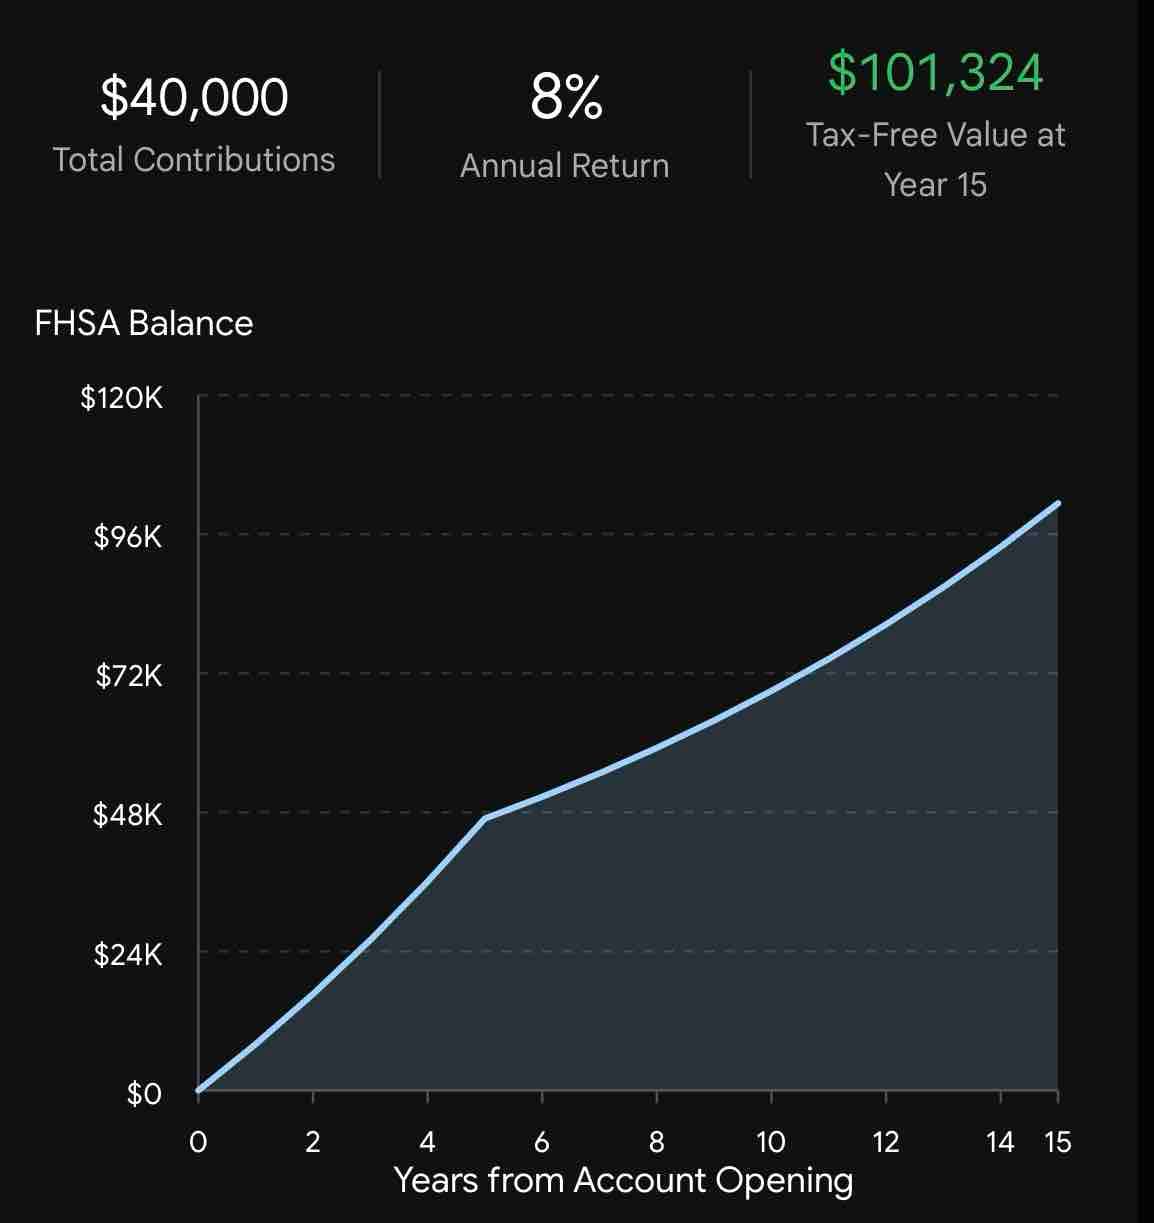The width and height of the screenshot is (1154, 1223).
Task: Select the Annual Return label
Action: tap(565, 166)
